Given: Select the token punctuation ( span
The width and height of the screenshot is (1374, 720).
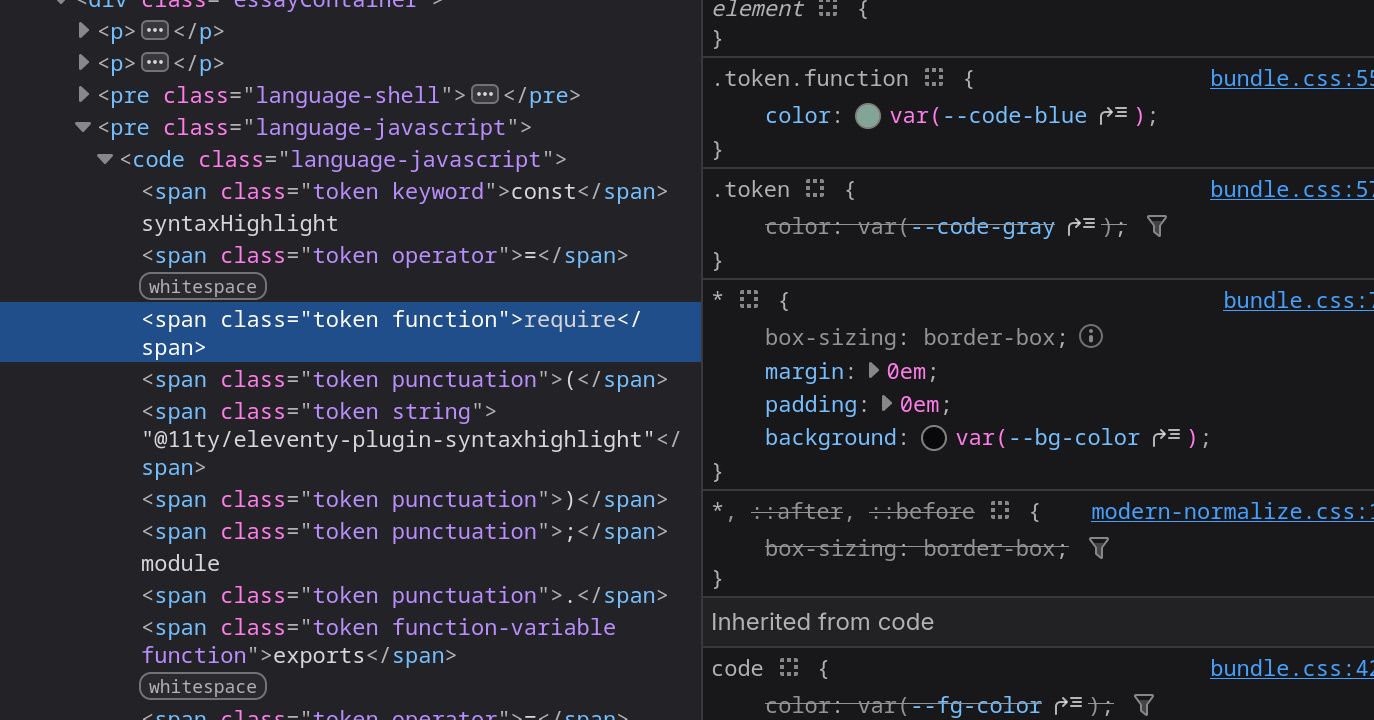Looking at the screenshot, I should 405,379.
